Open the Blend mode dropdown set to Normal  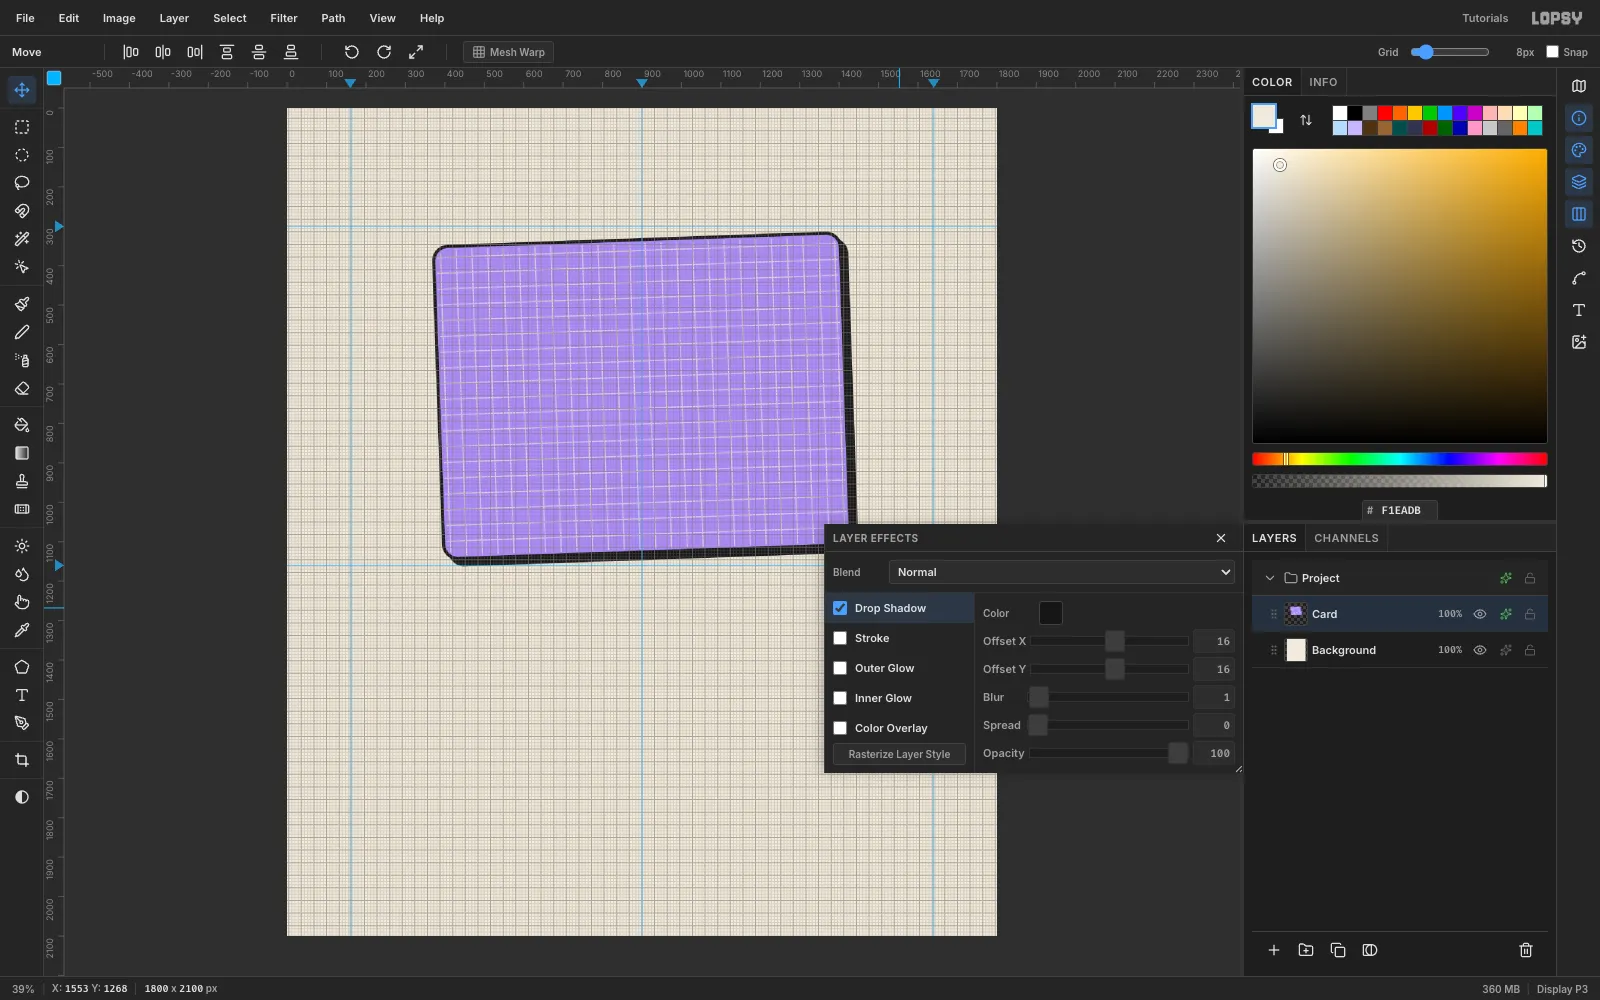pos(1062,572)
